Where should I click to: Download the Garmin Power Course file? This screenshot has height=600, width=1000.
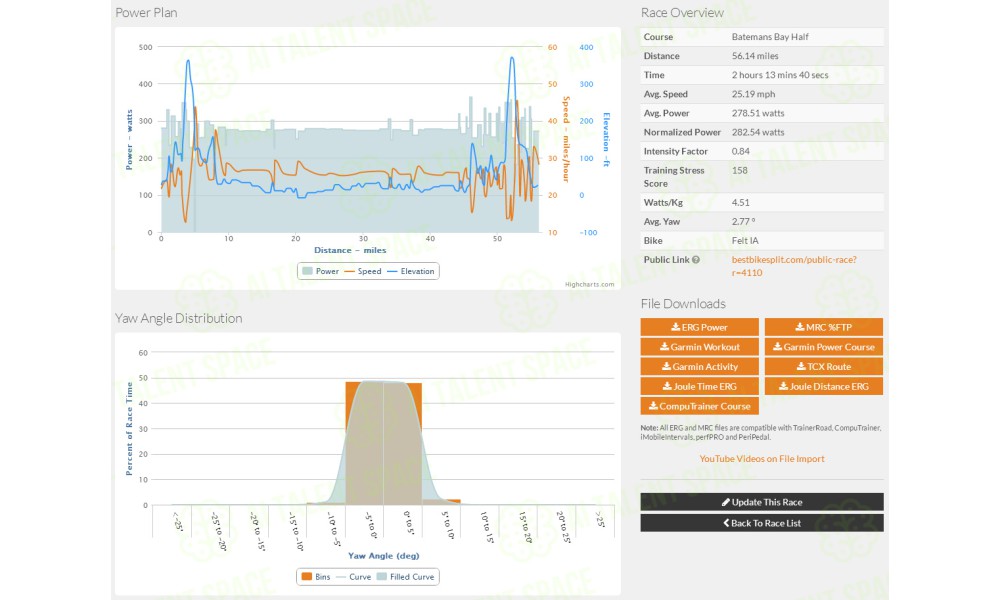point(824,347)
